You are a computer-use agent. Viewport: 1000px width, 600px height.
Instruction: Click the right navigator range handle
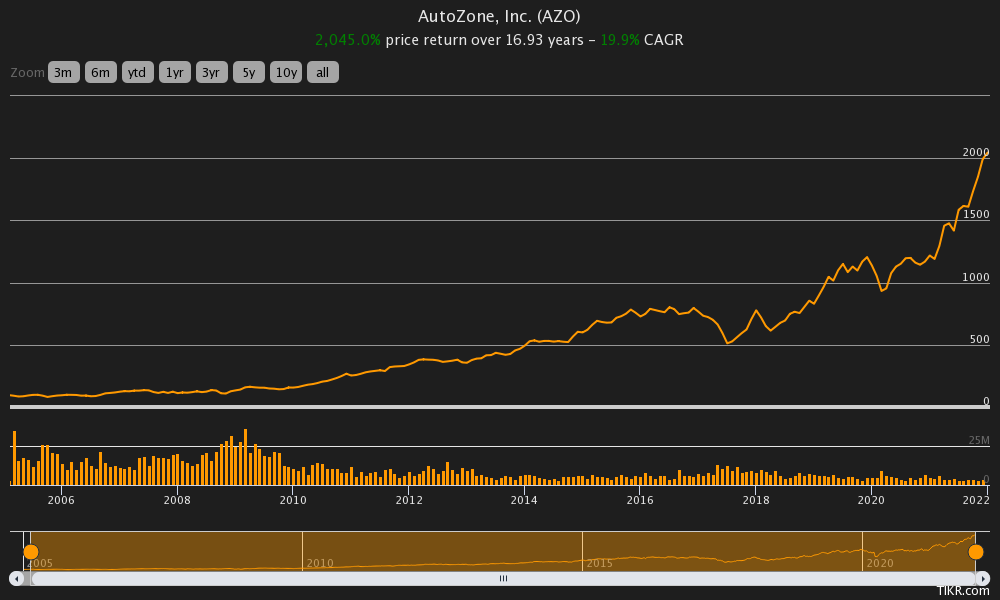pos(976,552)
